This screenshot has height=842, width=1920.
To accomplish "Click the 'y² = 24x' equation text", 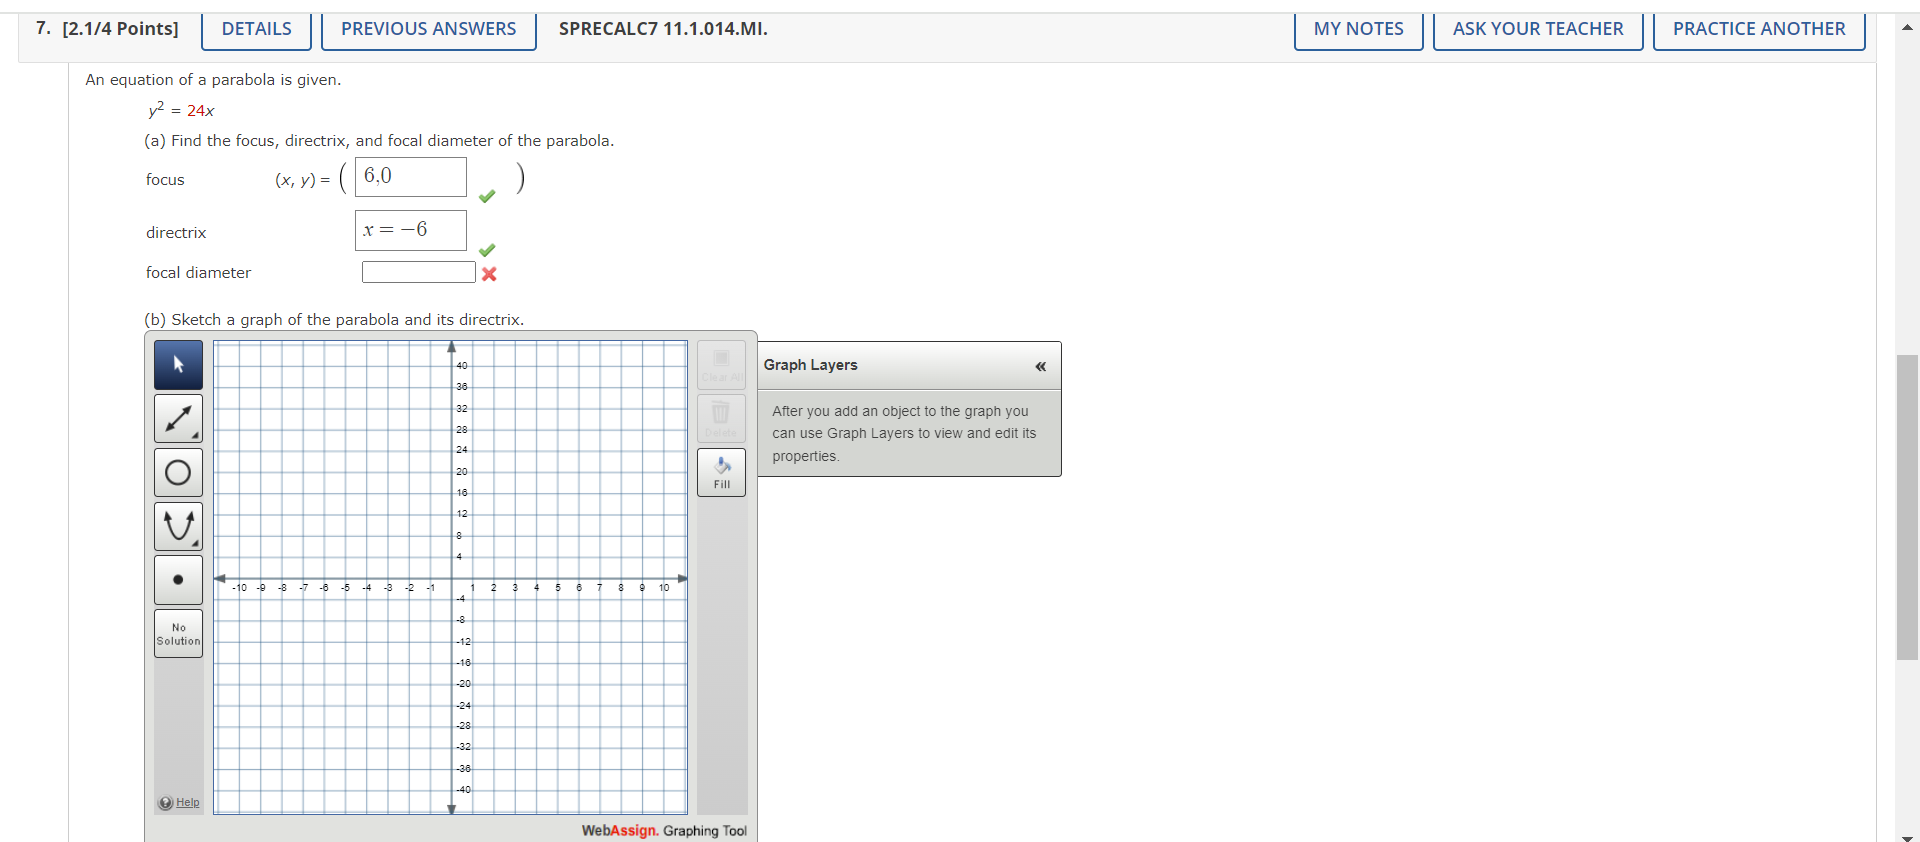I will pos(181,109).
